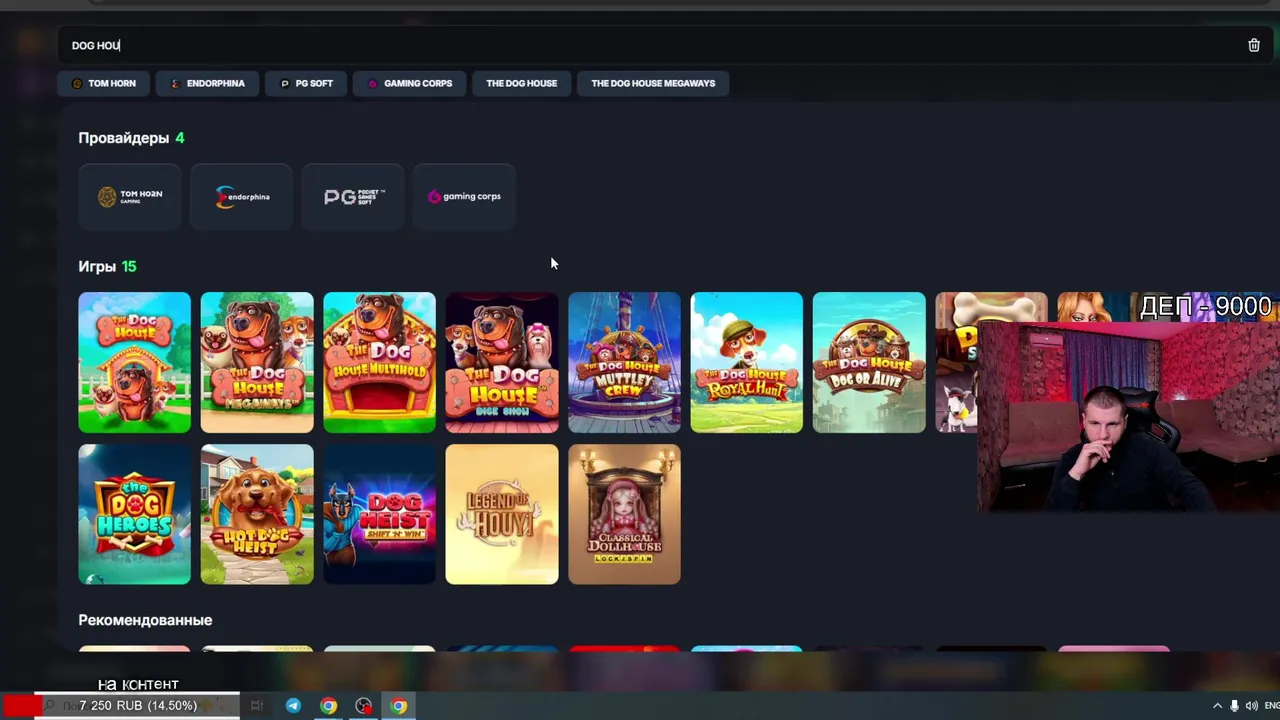Open Dog Heist Shift 'N' Win tile
The width and height of the screenshot is (1280, 720).
point(380,514)
